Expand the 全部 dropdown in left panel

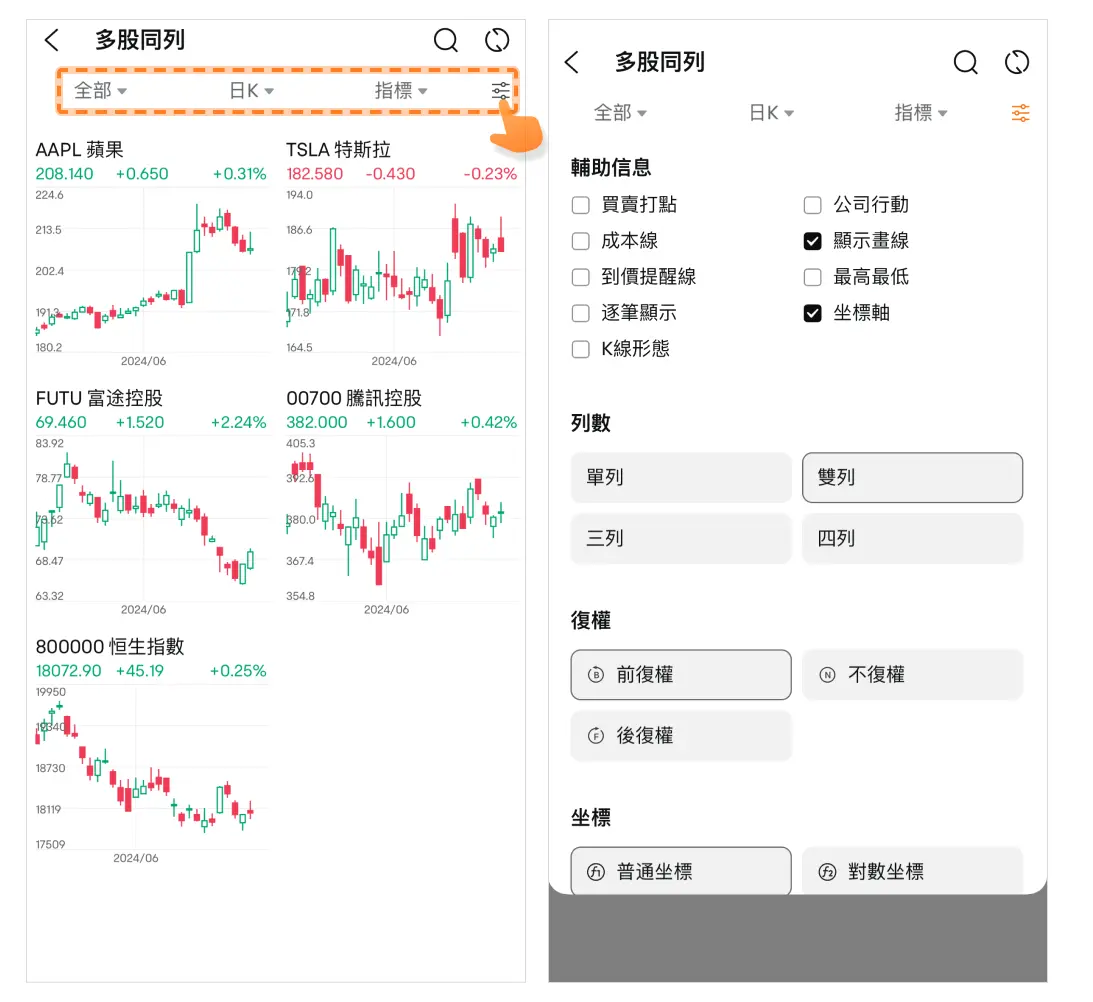[x=100, y=91]
